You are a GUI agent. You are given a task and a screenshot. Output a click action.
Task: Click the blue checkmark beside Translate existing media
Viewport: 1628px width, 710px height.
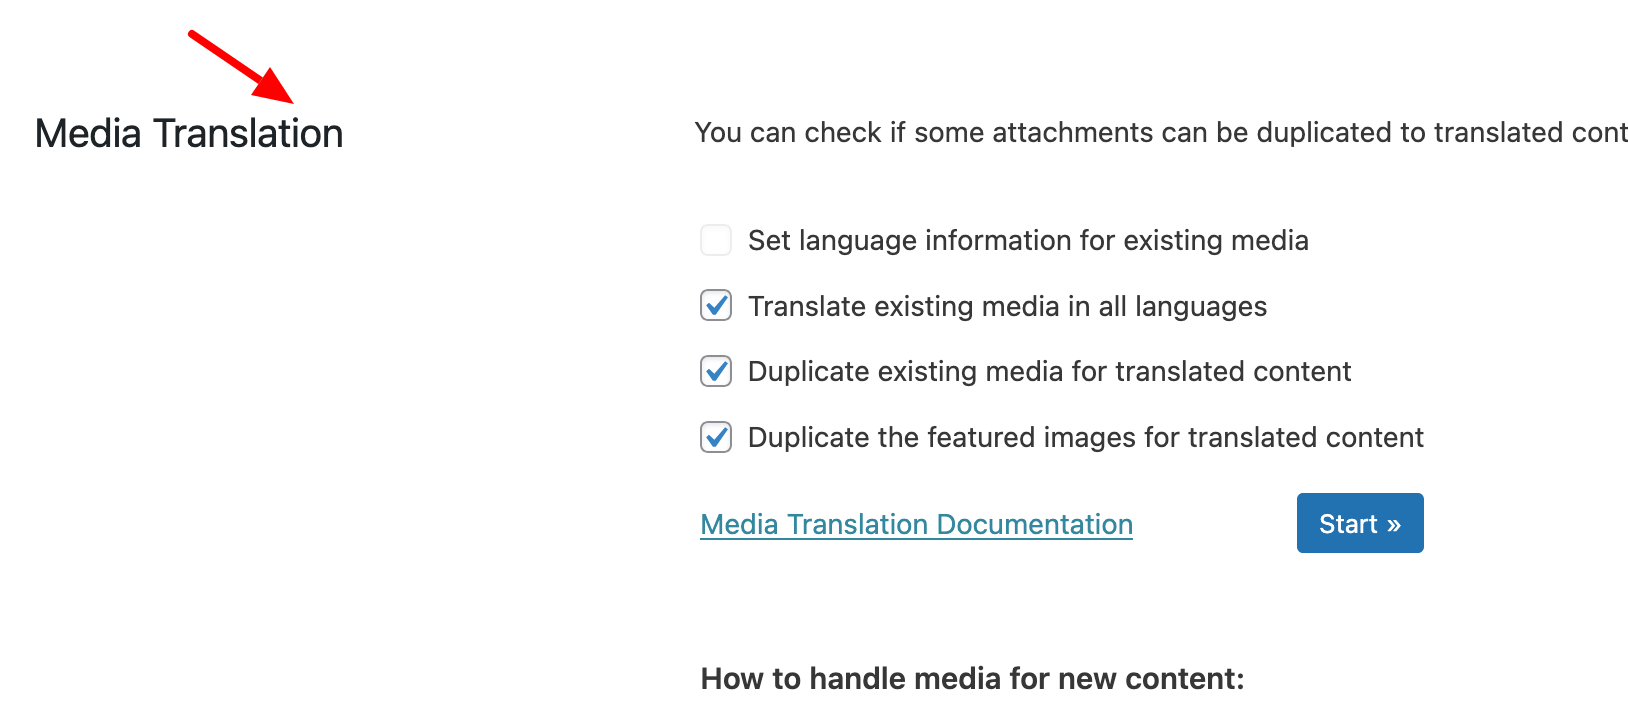pyautogui.click(x=717, y=305)
